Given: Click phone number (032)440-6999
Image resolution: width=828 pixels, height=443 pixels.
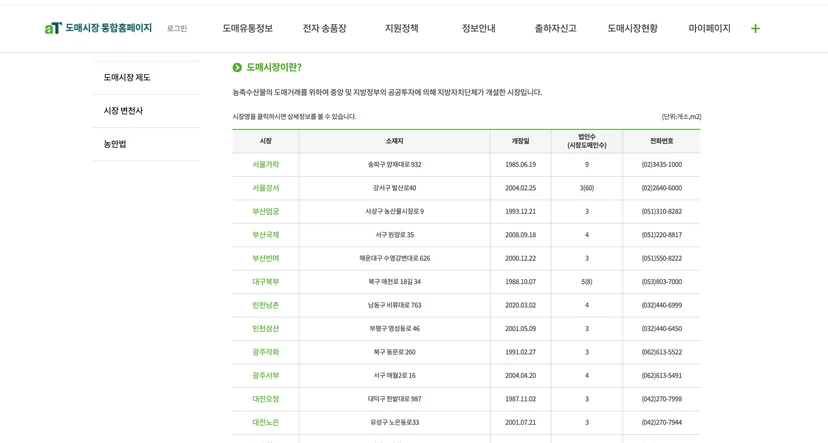Looking at the screenshot, I should tap(662, 305).
